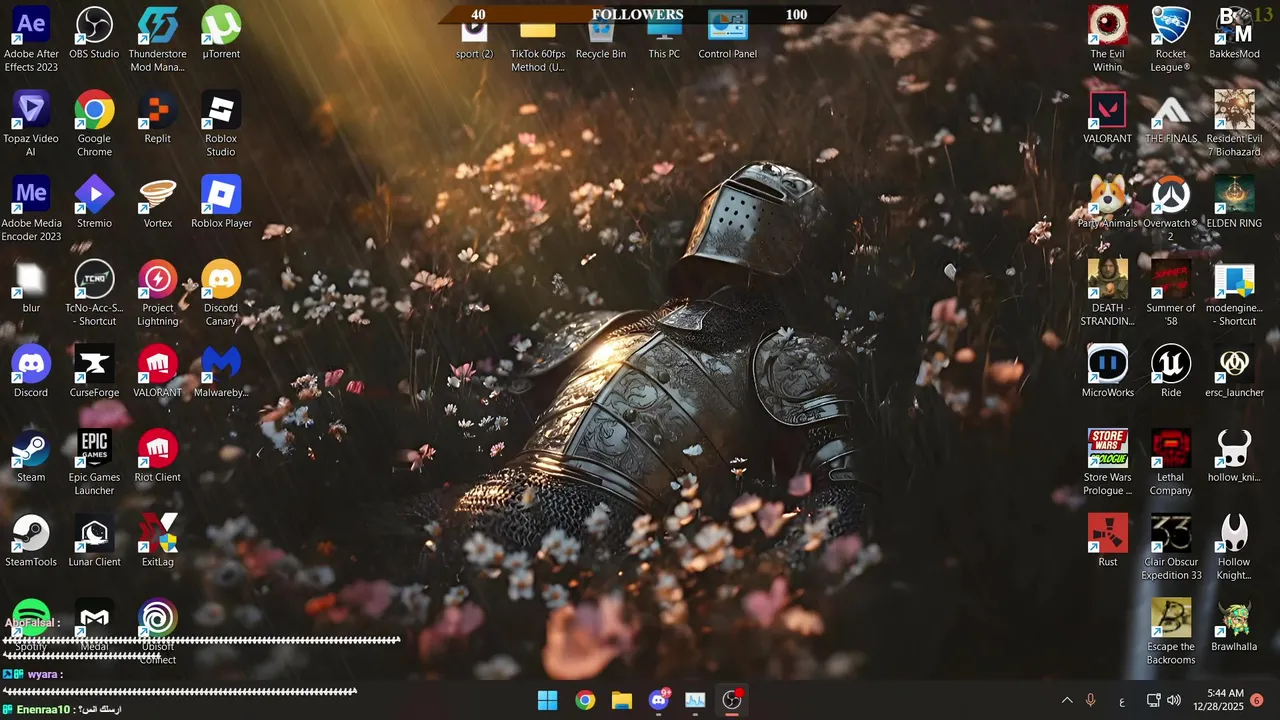Open TcNo-Acc-S... Shortcut icon
The height and width of the screenshot is (720, 1280).
tap(94, 294)
